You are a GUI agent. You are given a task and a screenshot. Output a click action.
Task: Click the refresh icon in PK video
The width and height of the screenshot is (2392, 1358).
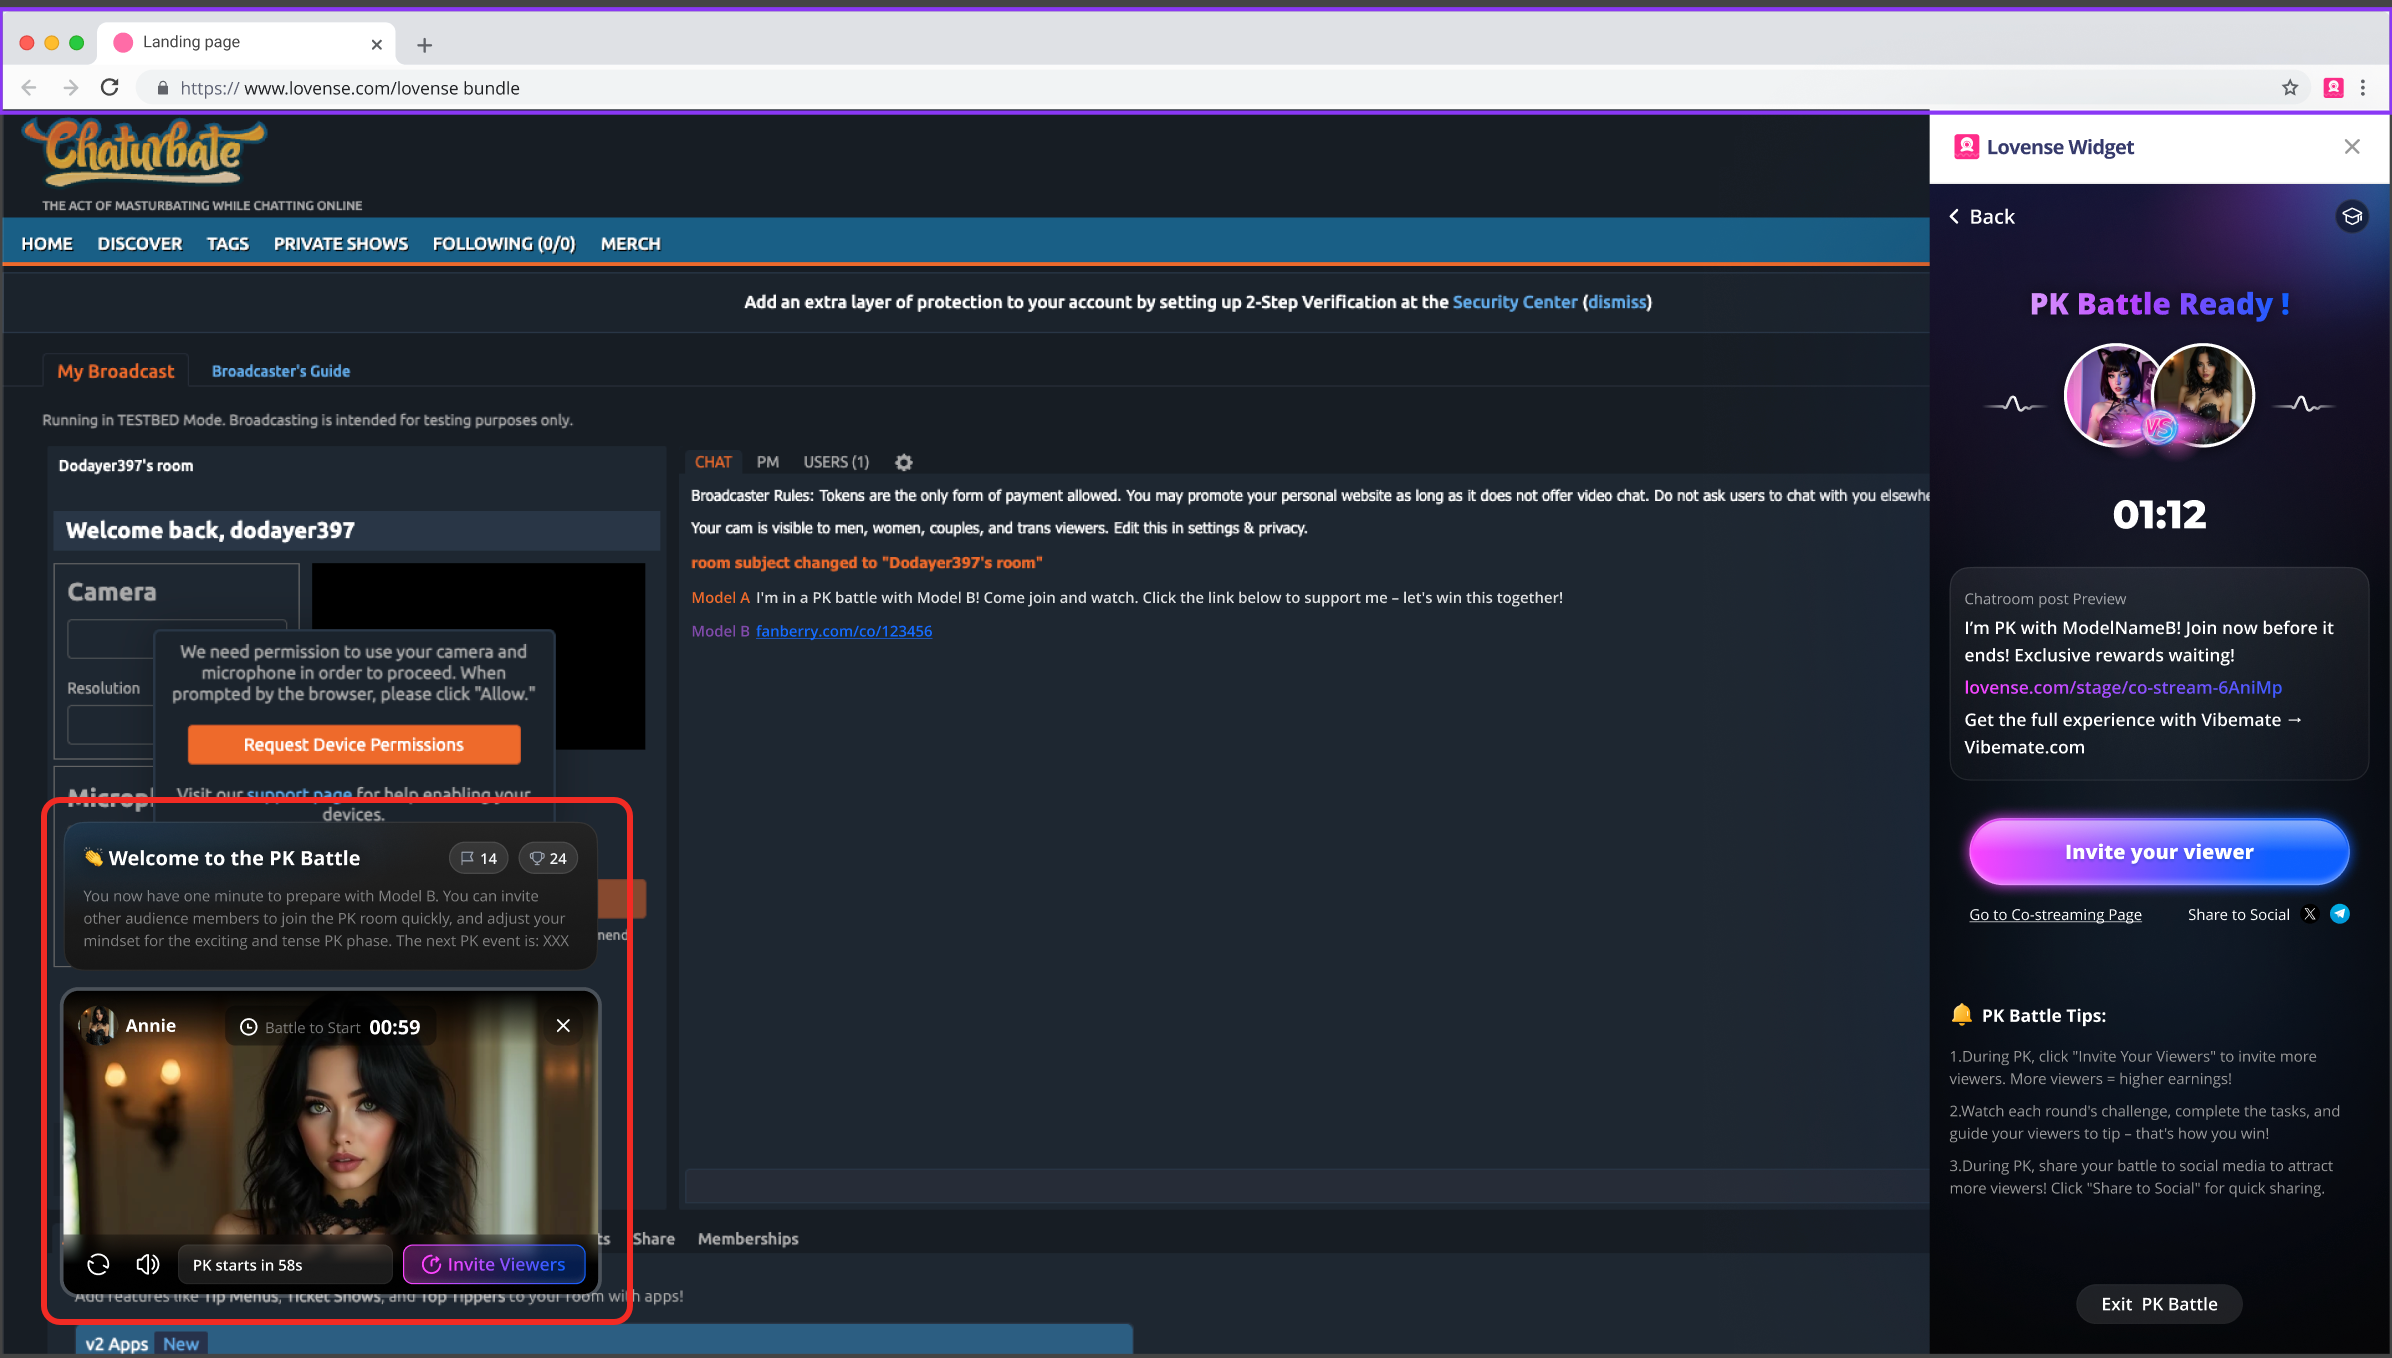point(98,1264)
